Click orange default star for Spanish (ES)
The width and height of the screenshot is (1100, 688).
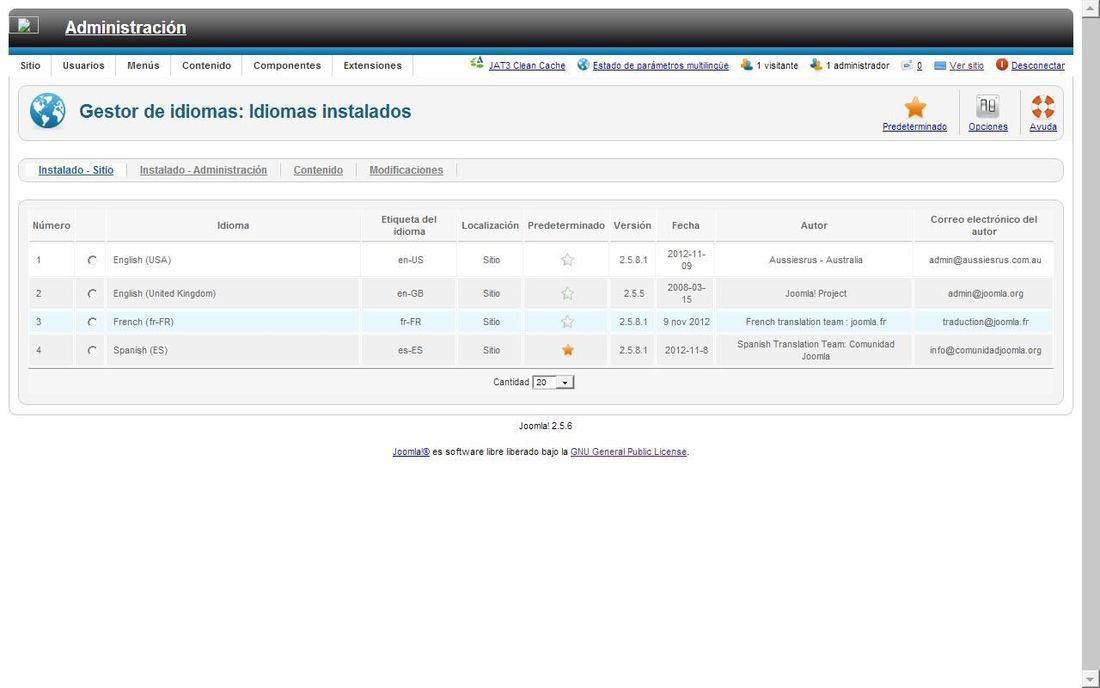pyautogui.click(x=568, y=350)
